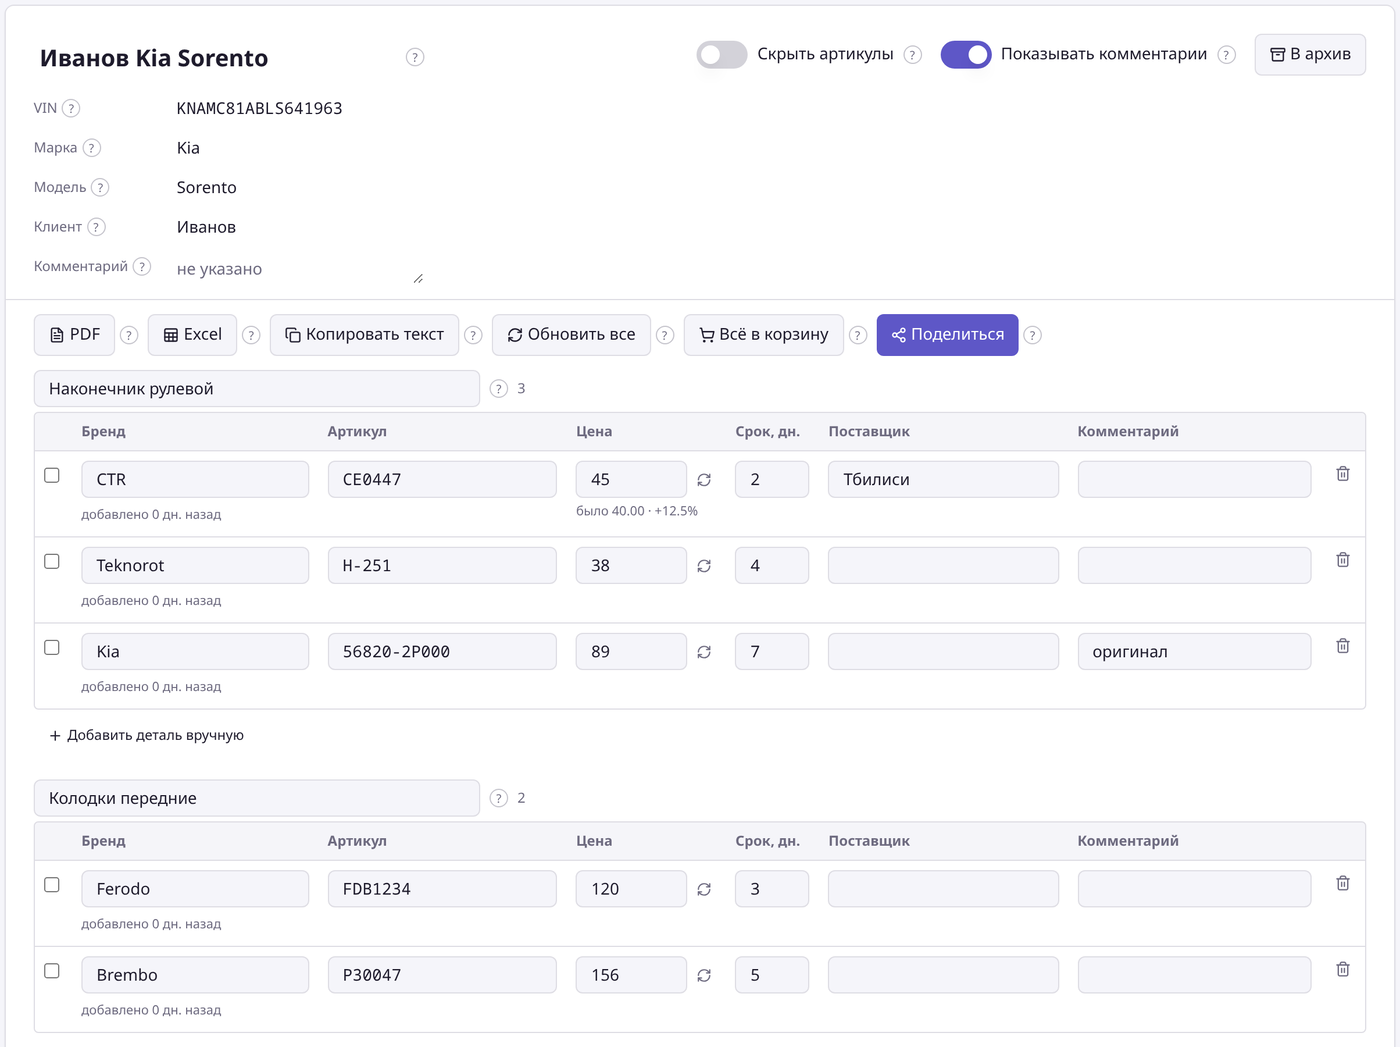Viewport: 1400px width, 1047px height.
Task: Delete the Brembo P30047 row
Action: (x=1343, y=969)
